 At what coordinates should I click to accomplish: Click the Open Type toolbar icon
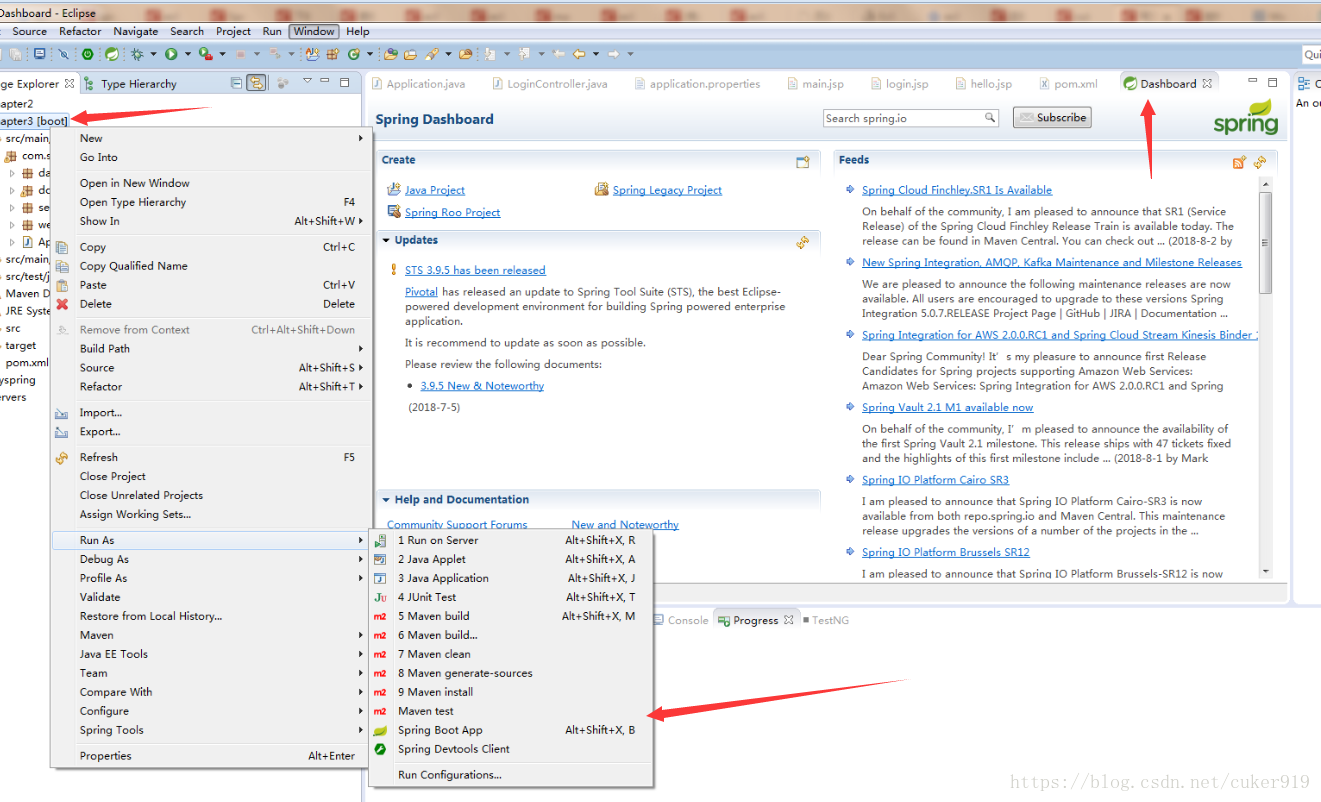point(390,54)
